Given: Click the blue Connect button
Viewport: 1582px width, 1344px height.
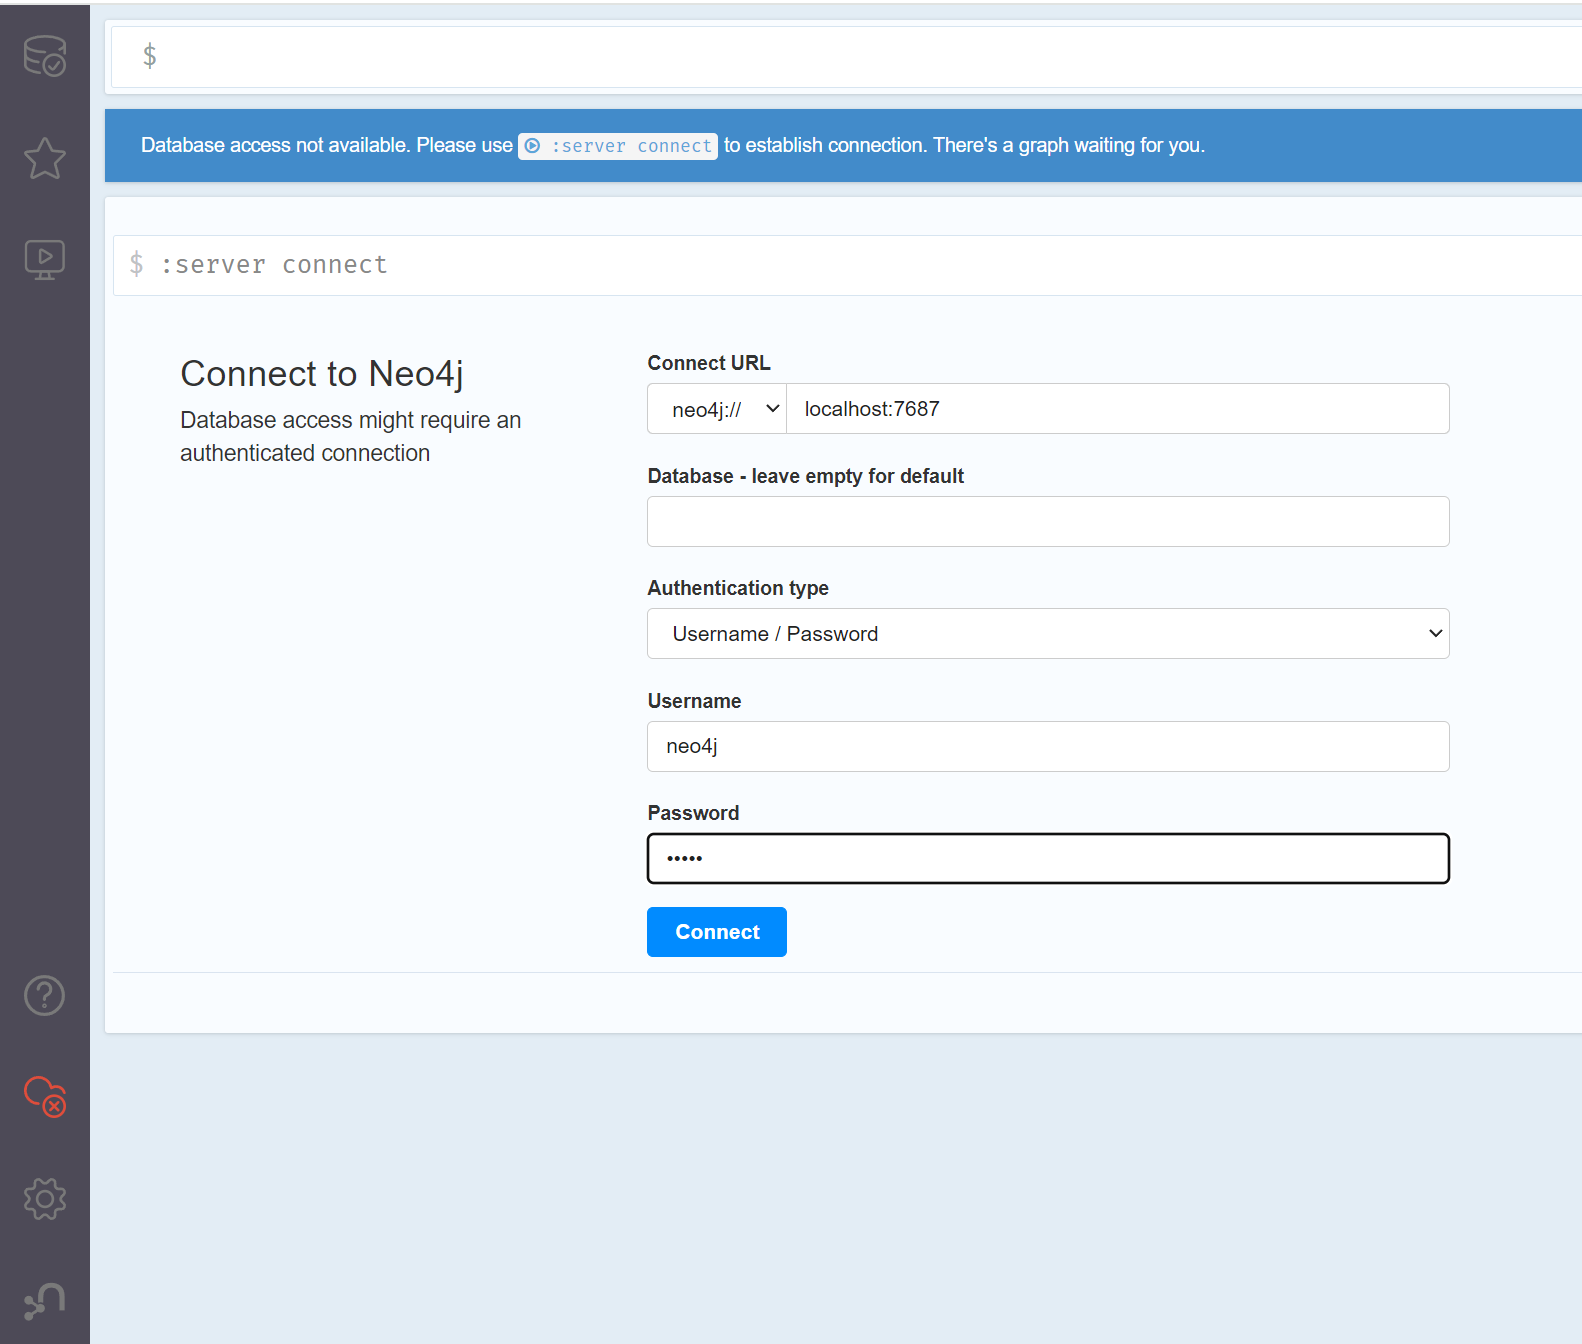Looking at the screenshot, I should tap(717, 932).
